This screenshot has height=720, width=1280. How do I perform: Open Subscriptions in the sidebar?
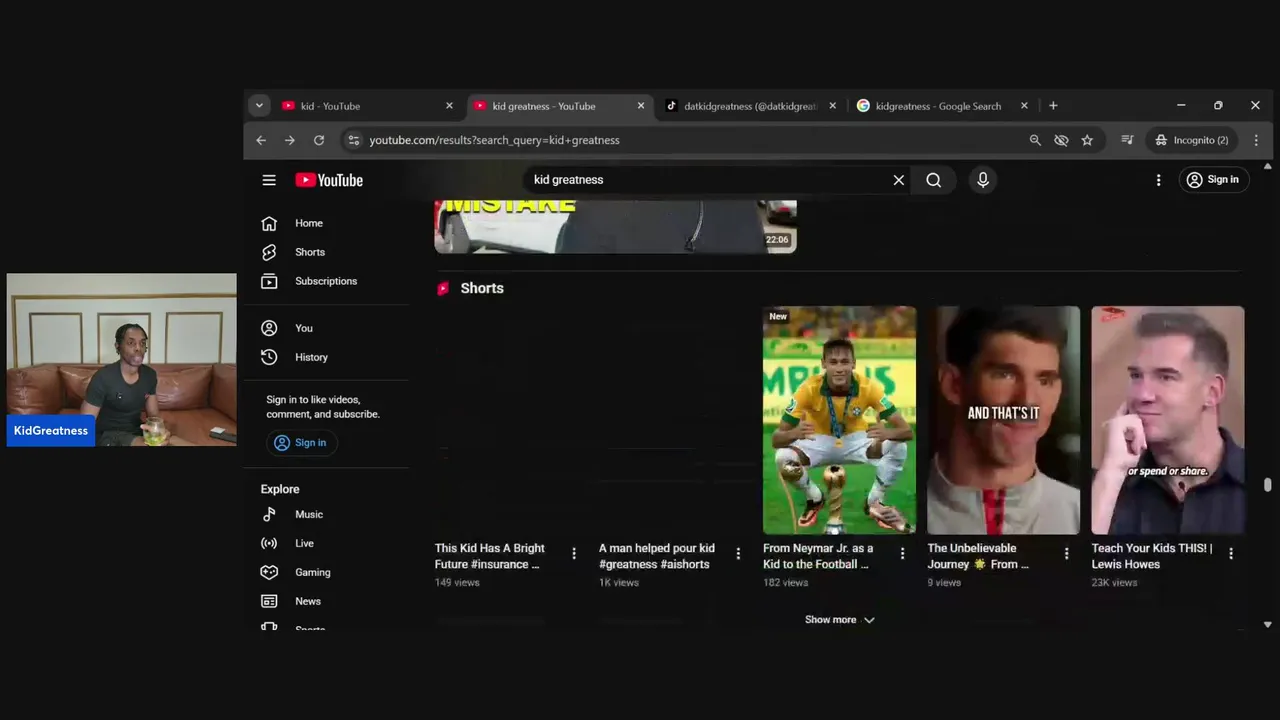(326, 281)
